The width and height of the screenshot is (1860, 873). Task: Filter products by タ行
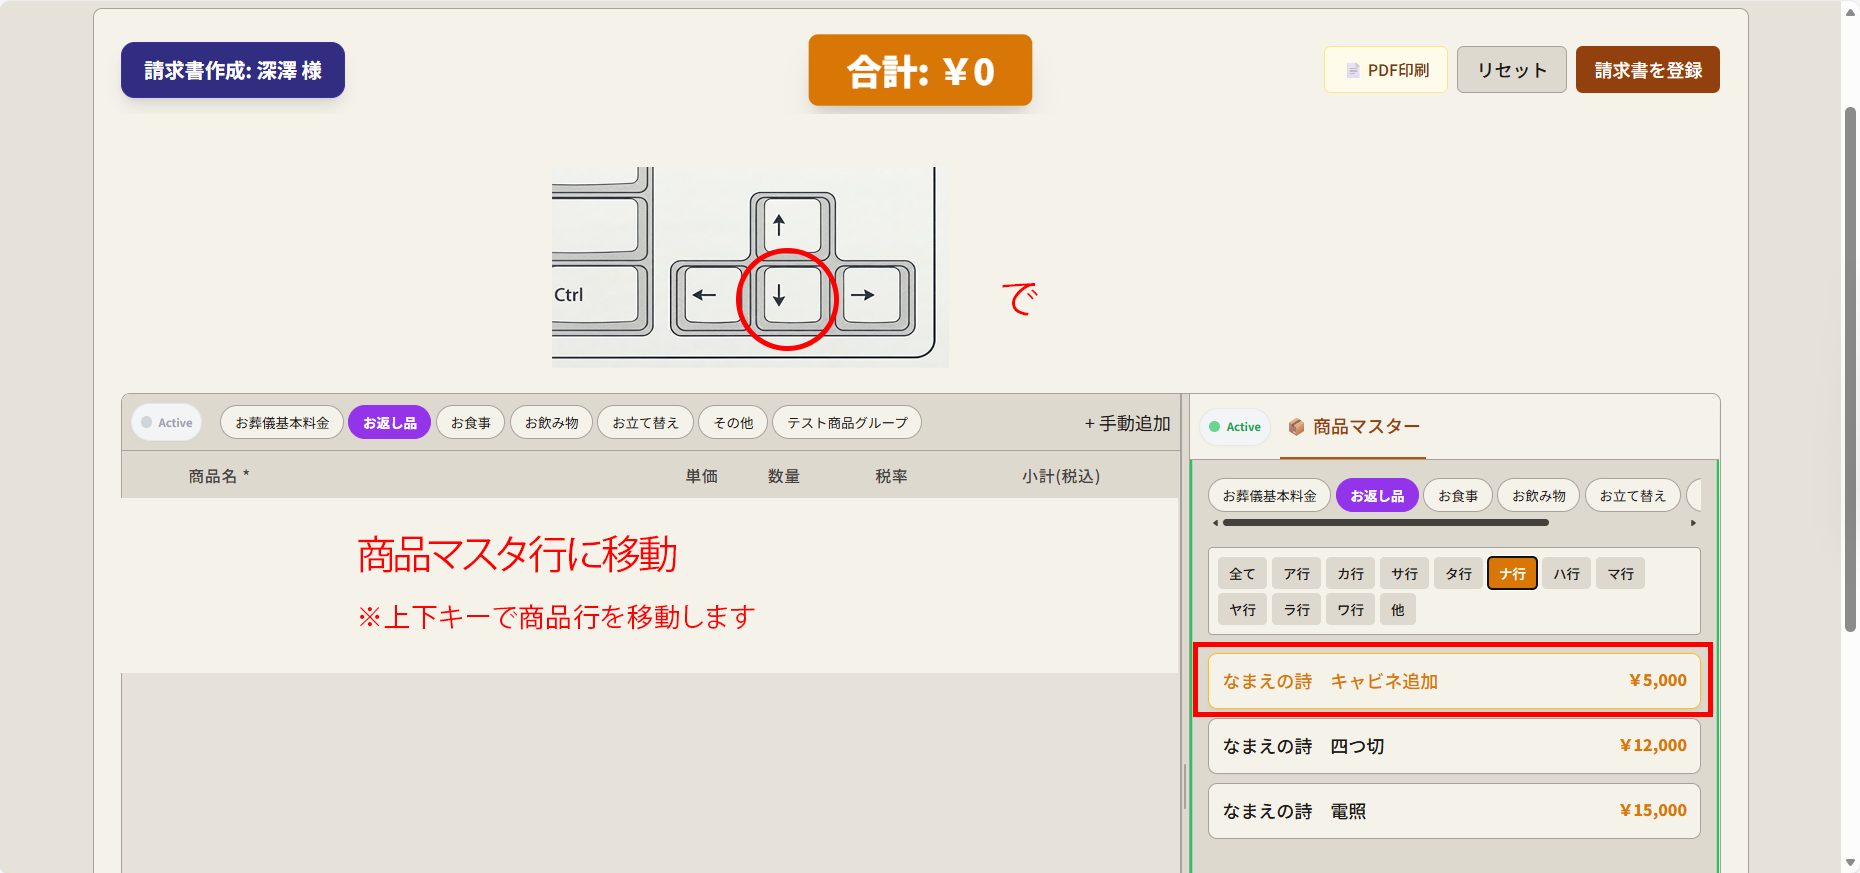1458,574
